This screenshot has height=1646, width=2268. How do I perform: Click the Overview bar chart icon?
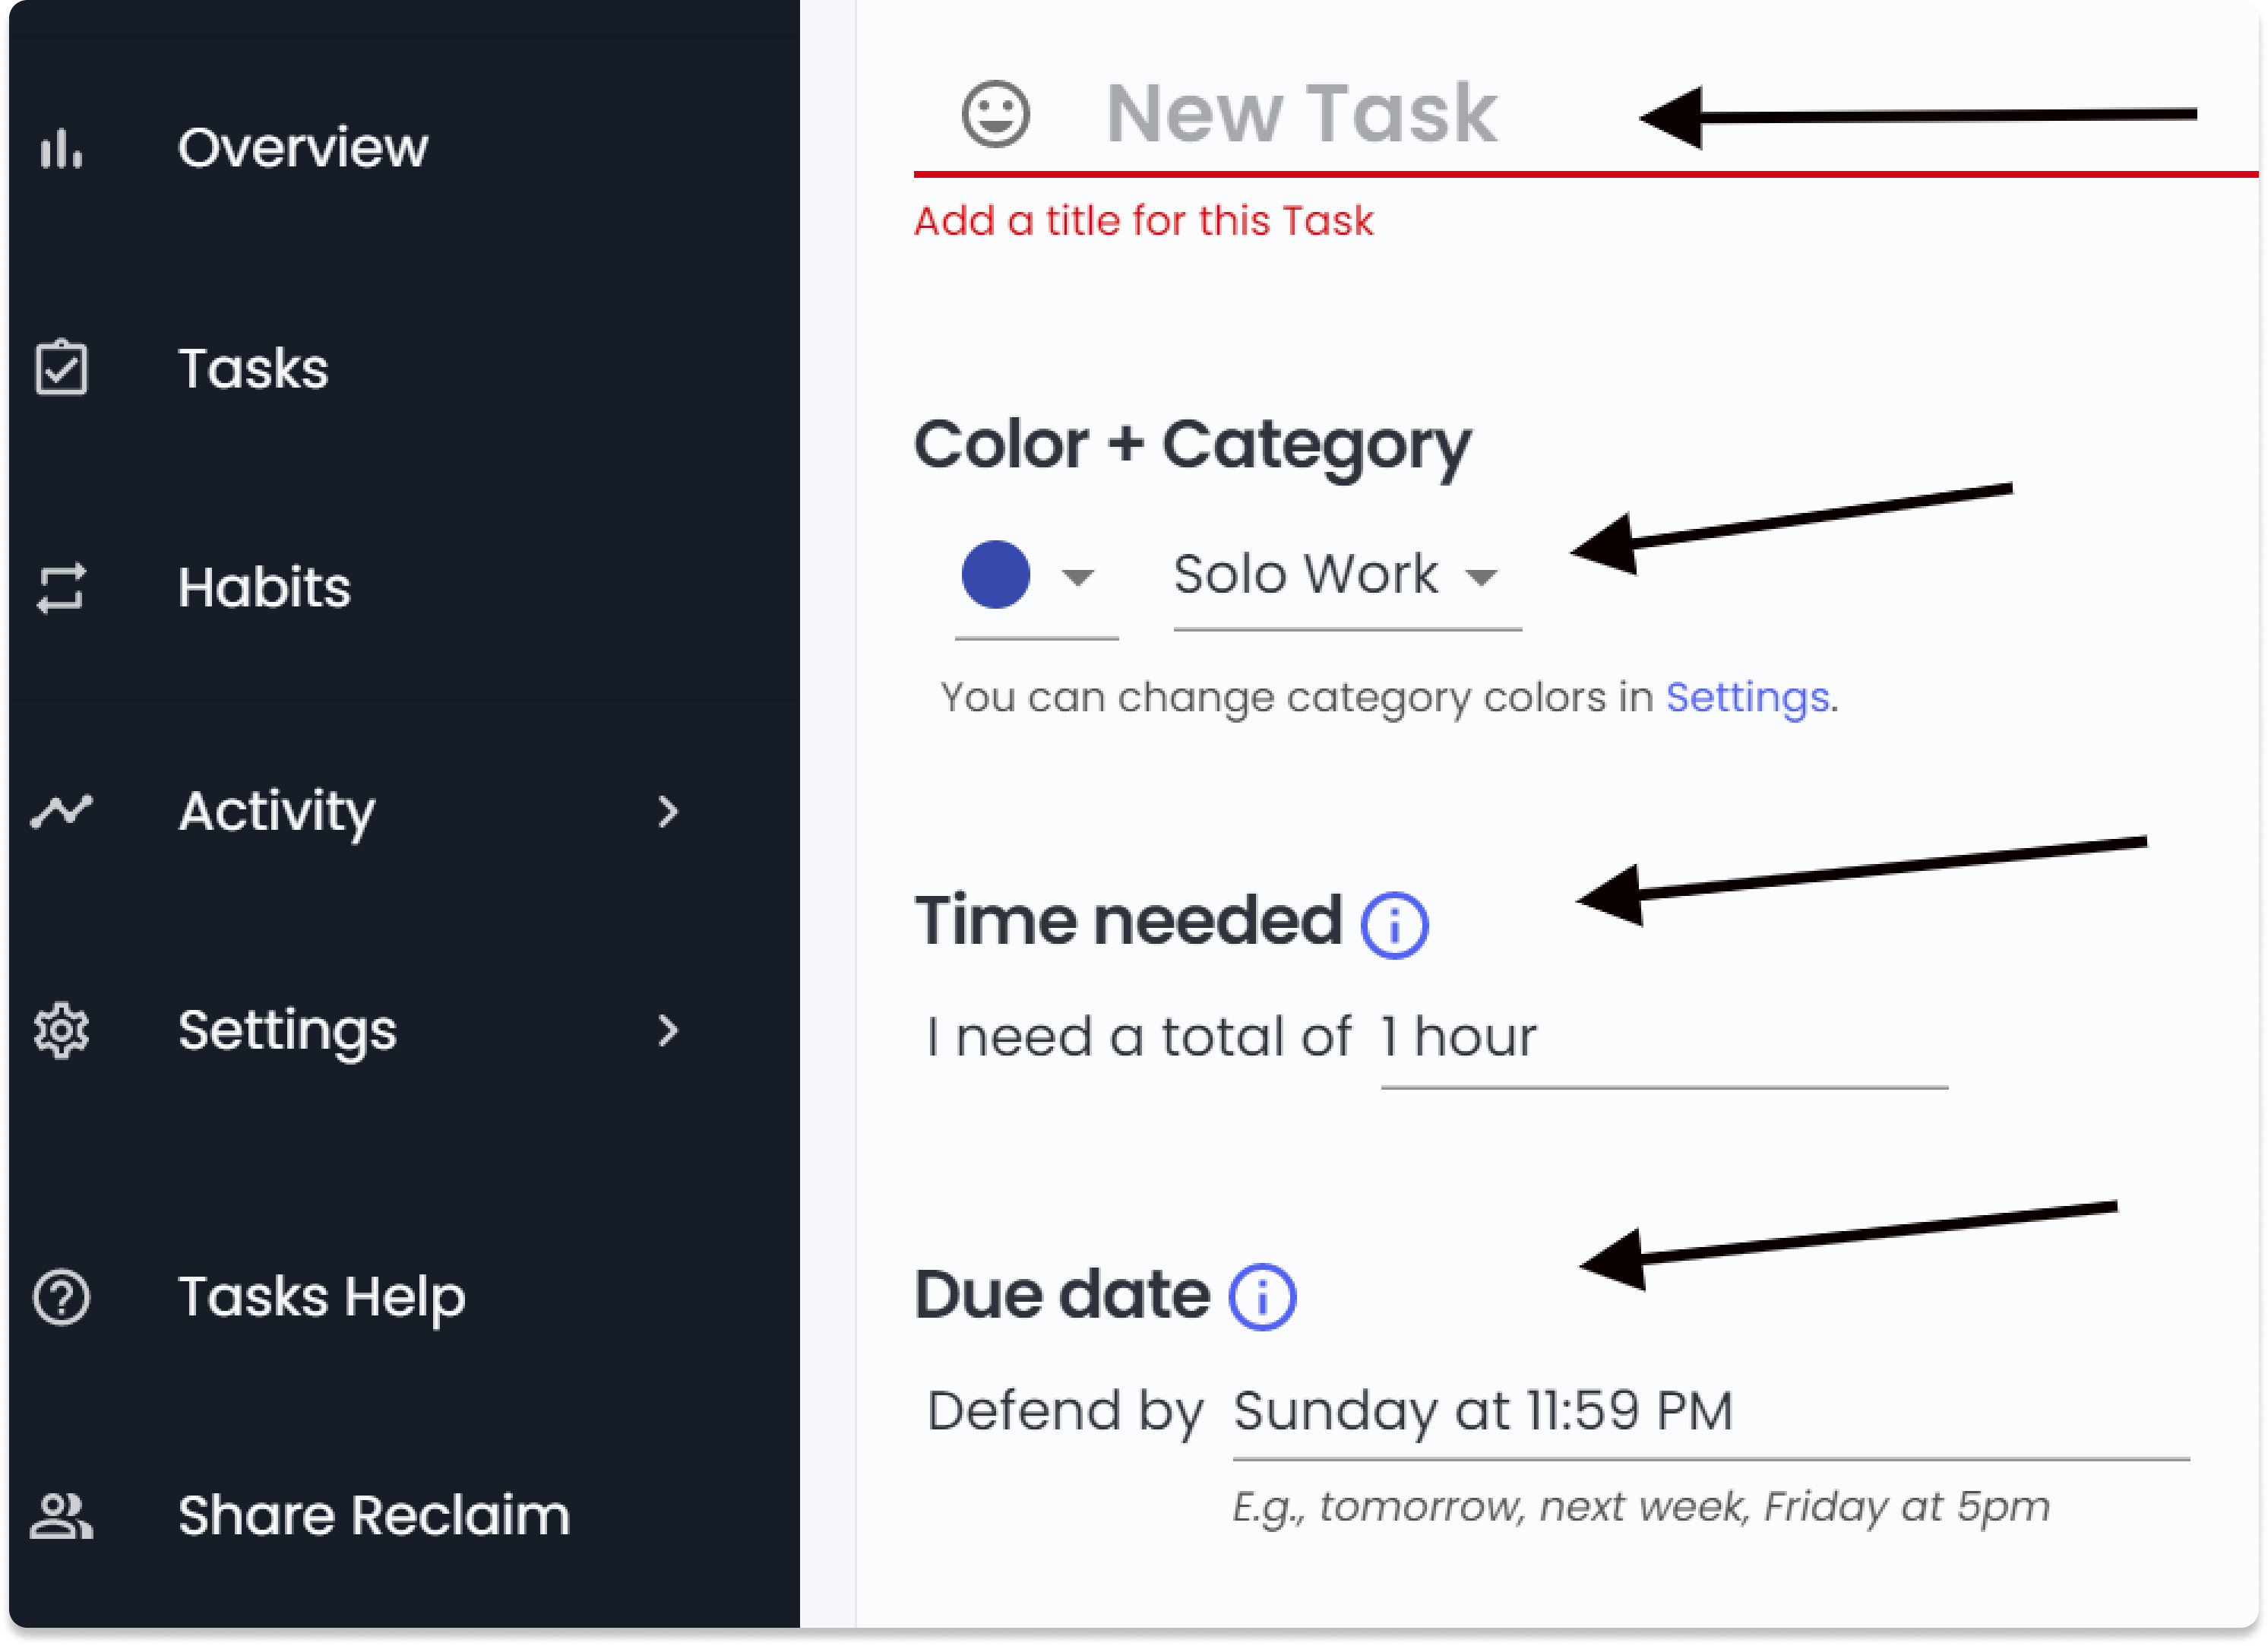61,149
